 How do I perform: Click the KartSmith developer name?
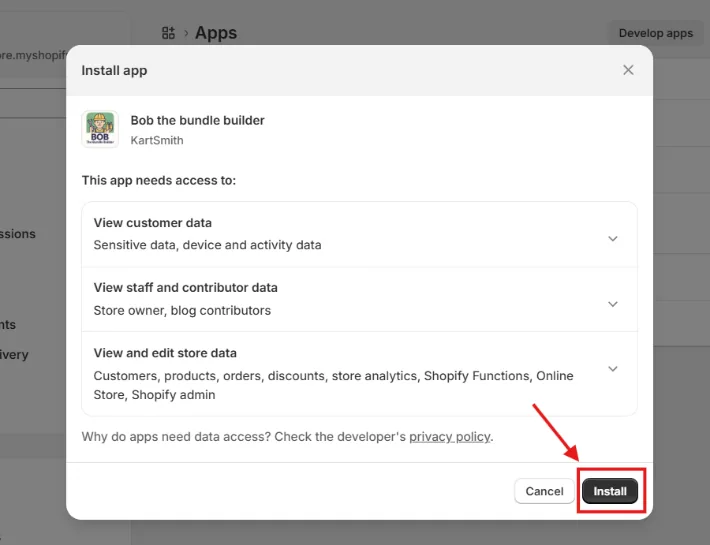click(x=157, y=140)
